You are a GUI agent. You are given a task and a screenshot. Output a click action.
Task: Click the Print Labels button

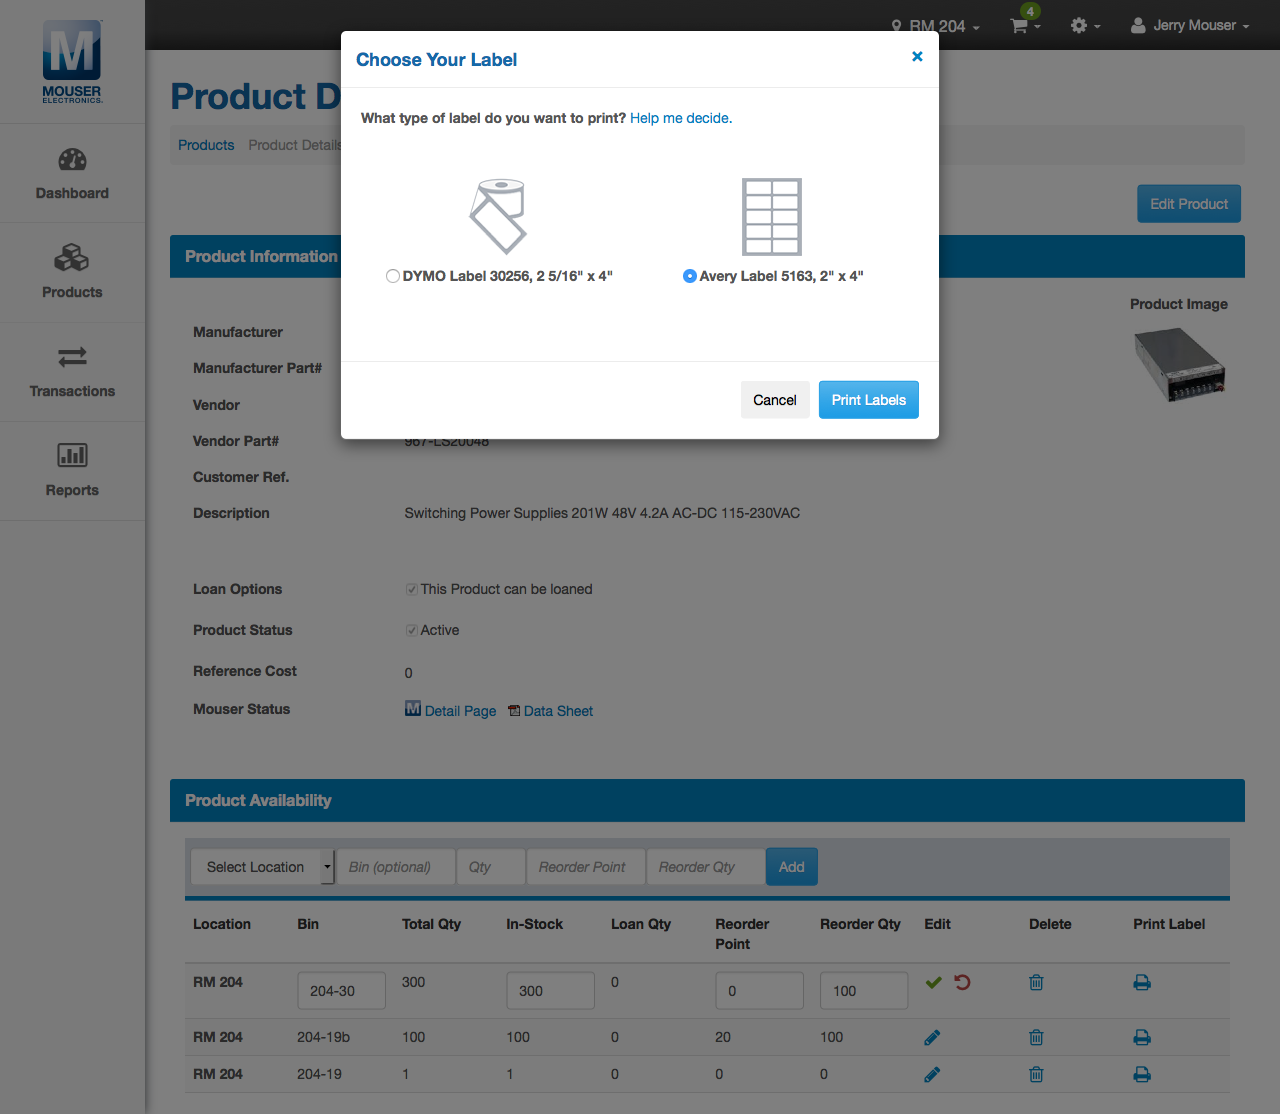click(x=868, y=399)
